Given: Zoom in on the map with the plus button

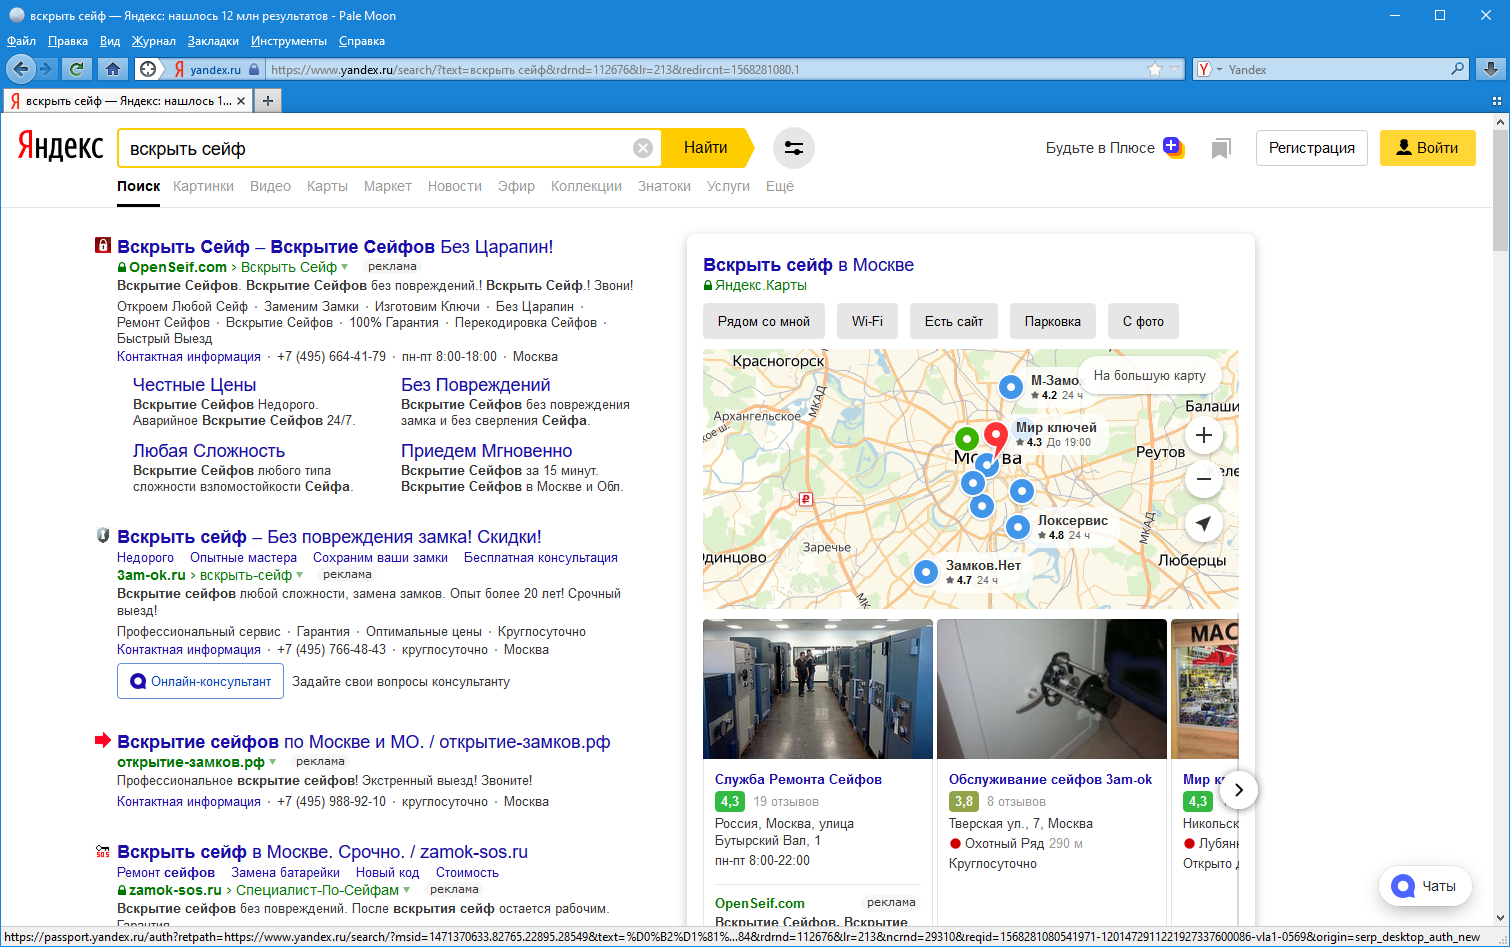Looking at the screenshot, I should click(x=1204, y=435).
